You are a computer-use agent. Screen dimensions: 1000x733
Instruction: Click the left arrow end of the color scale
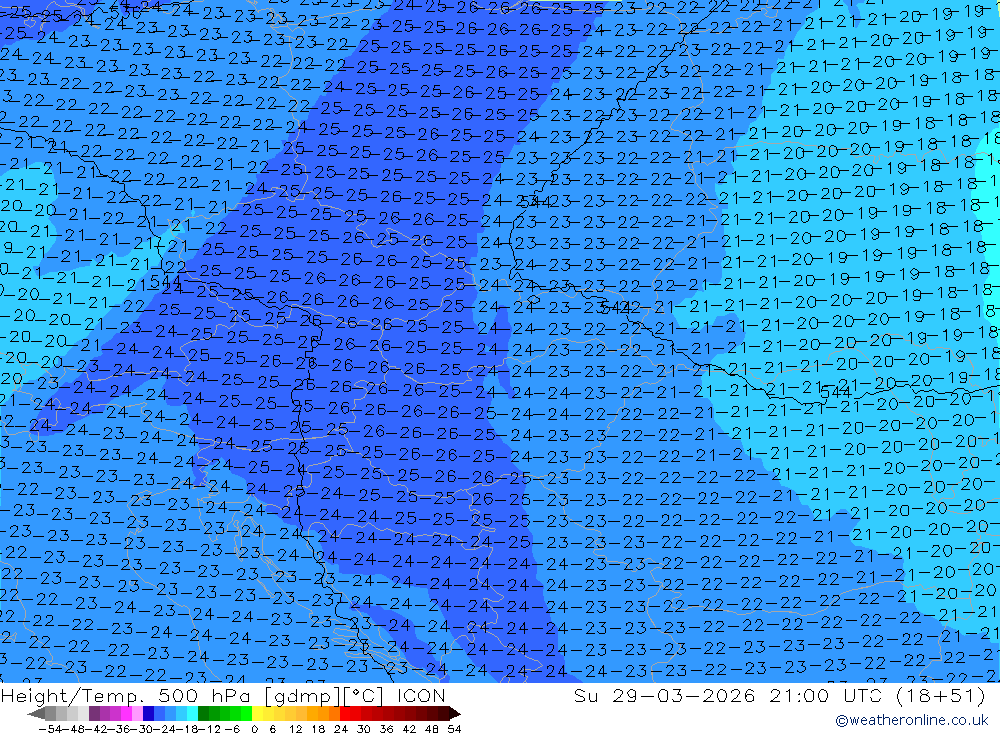tap(36, 714)
